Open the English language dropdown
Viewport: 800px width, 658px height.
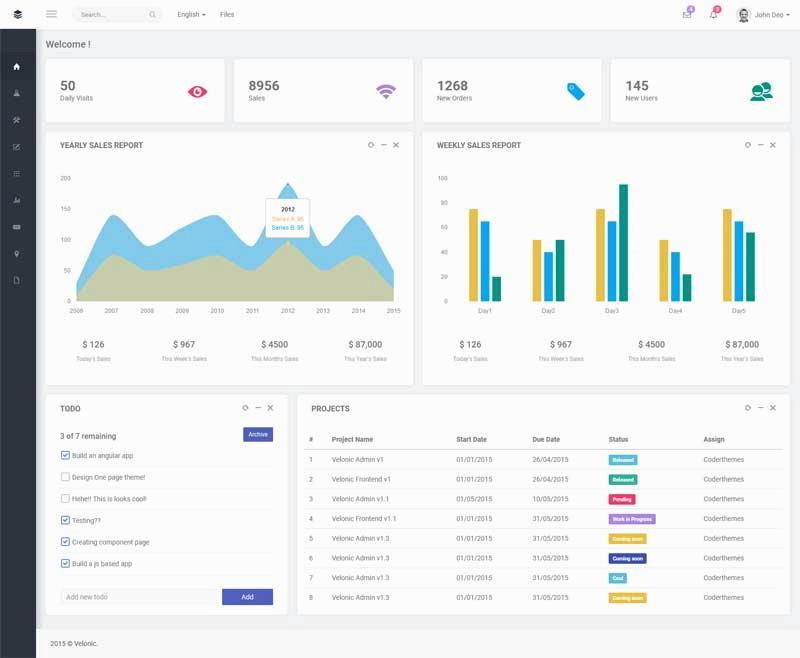point(191,15)
